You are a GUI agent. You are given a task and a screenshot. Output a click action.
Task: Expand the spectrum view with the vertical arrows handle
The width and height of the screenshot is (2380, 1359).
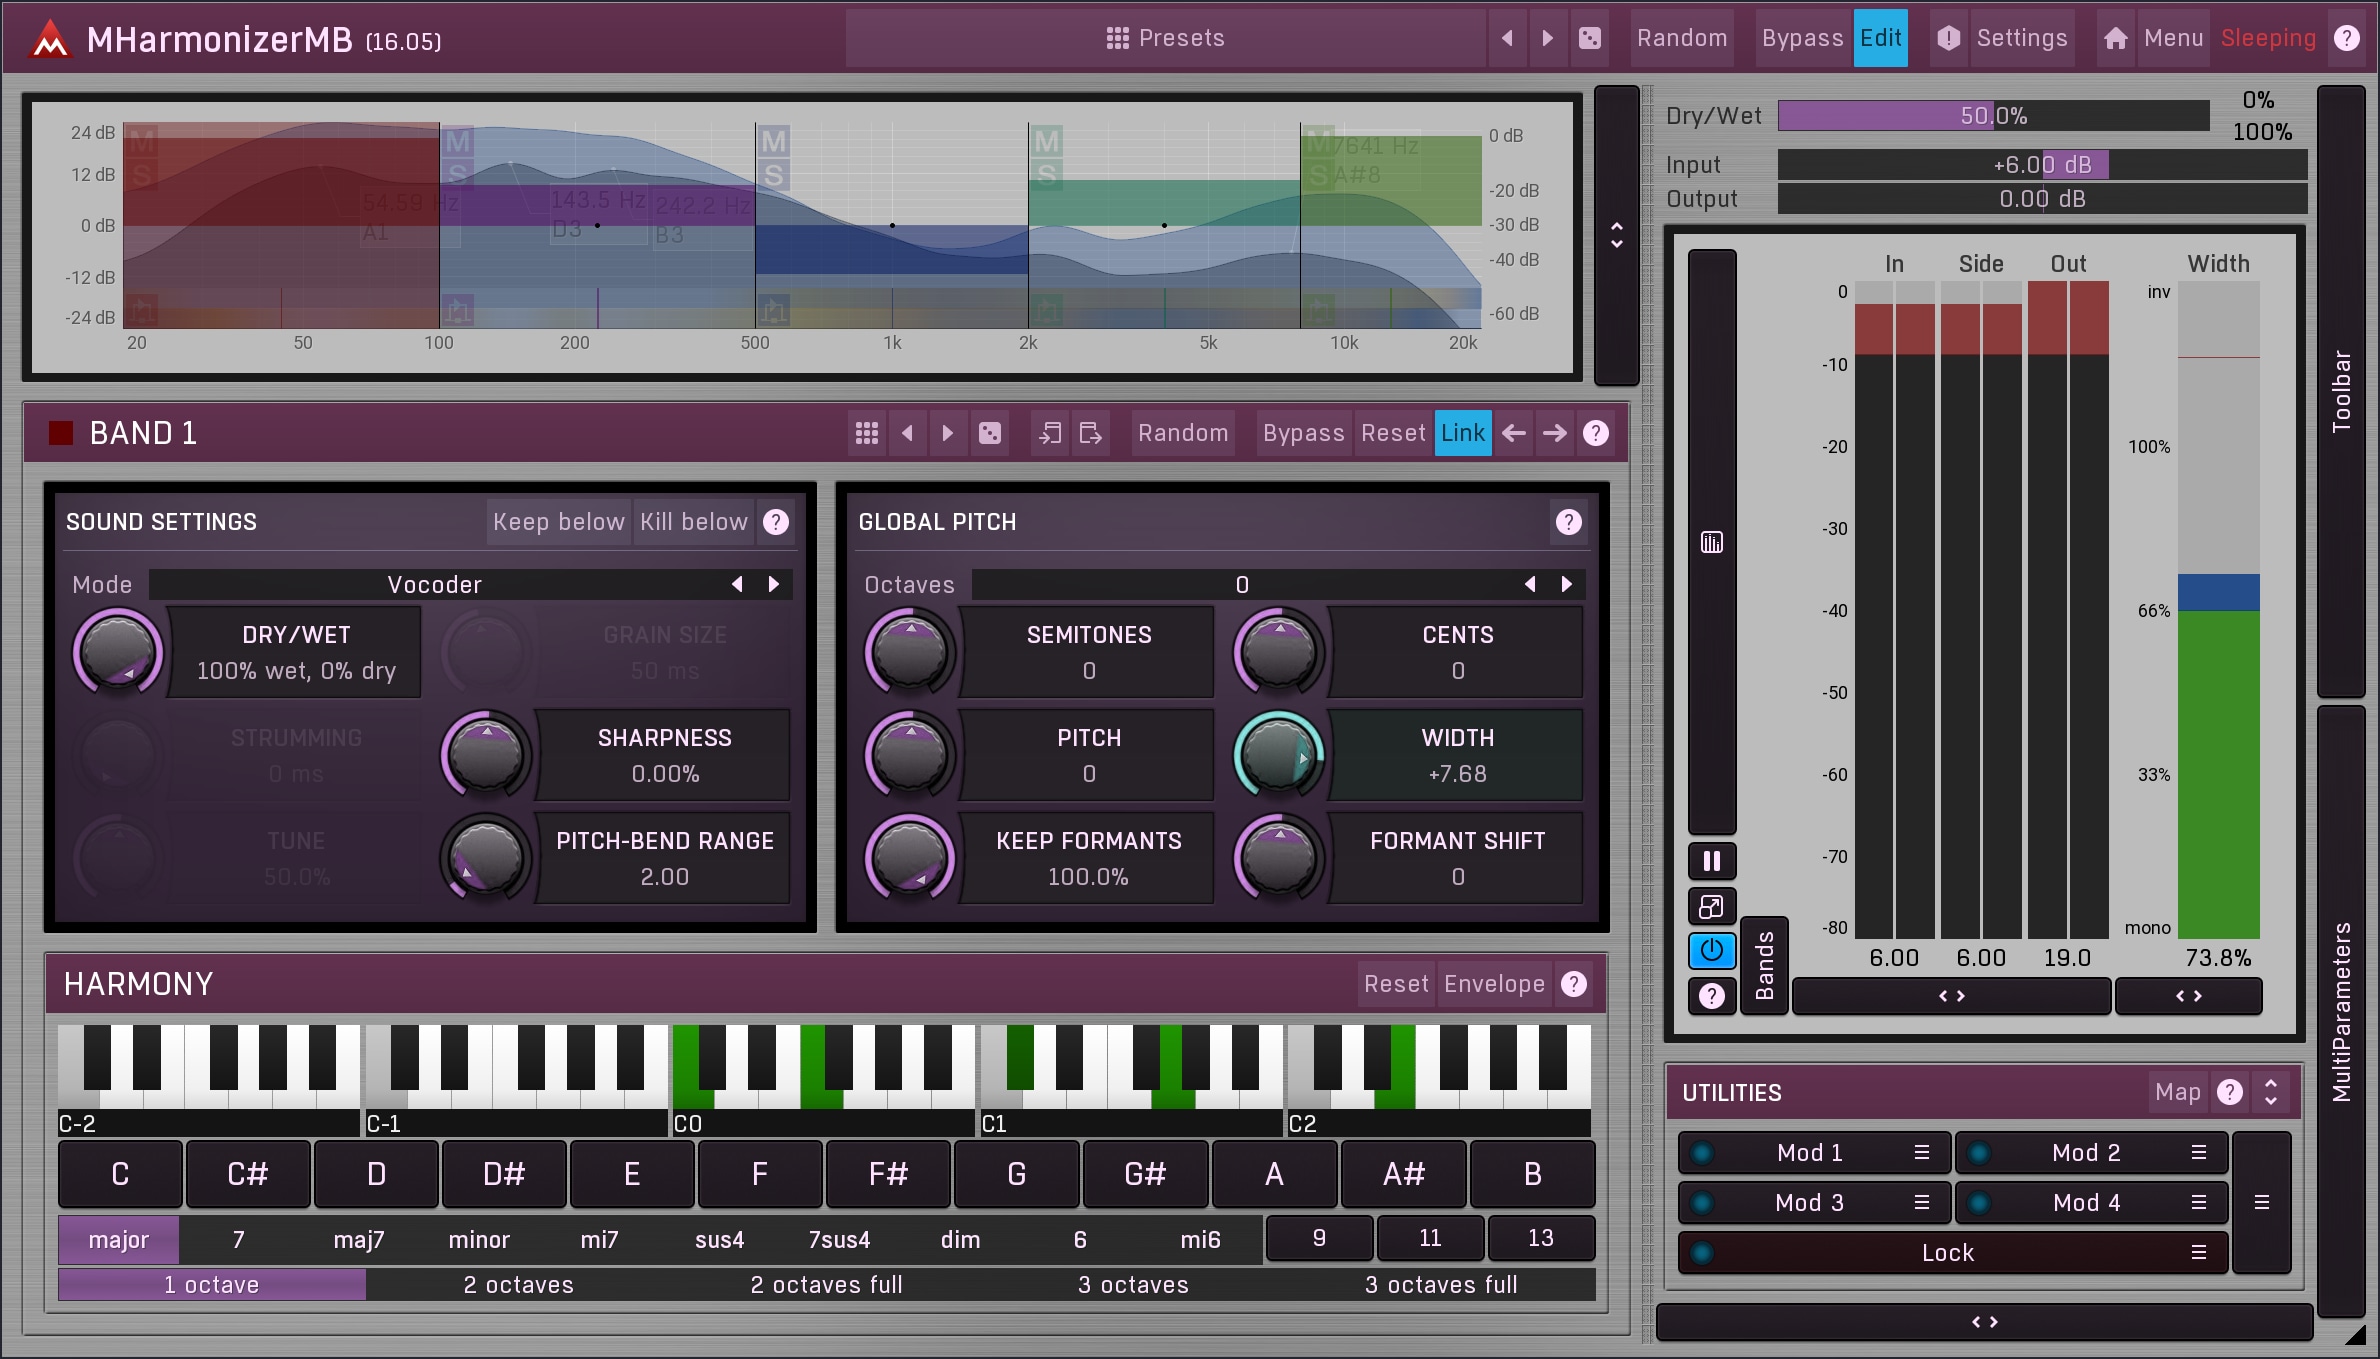[1617, 235]
